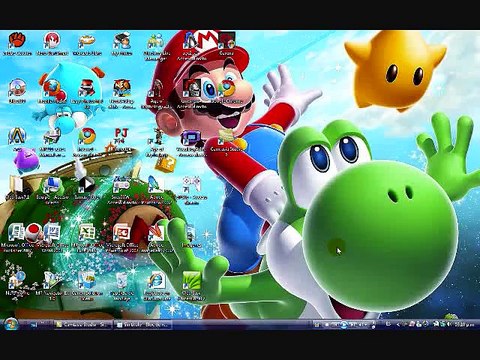Launch Microsoft Office Excel from the desktop

coord(87,232)
